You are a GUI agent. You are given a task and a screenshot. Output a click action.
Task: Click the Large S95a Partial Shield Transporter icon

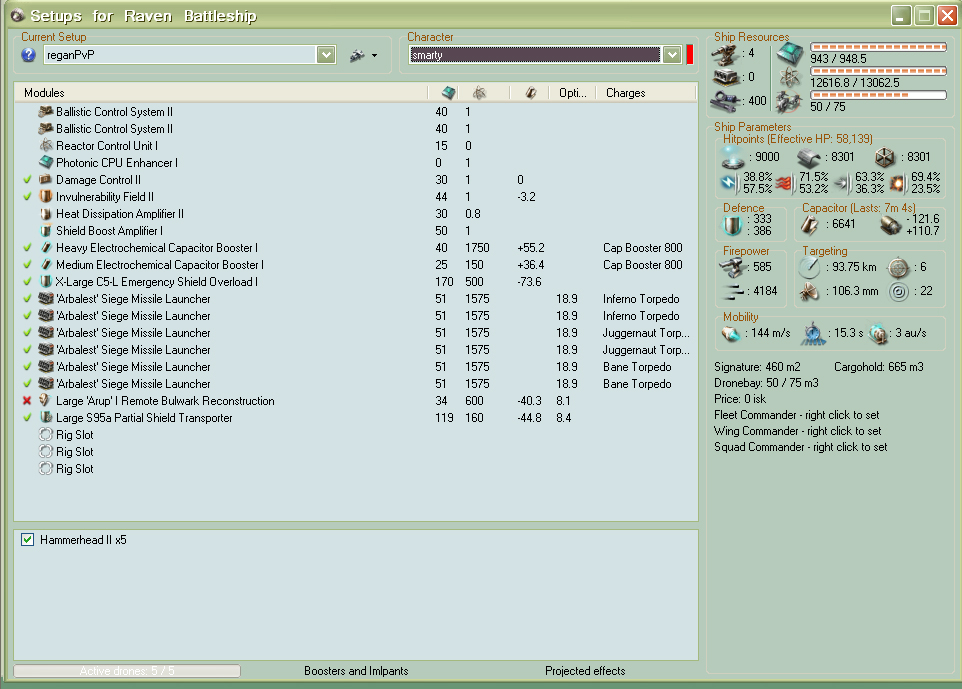[45, 418]
